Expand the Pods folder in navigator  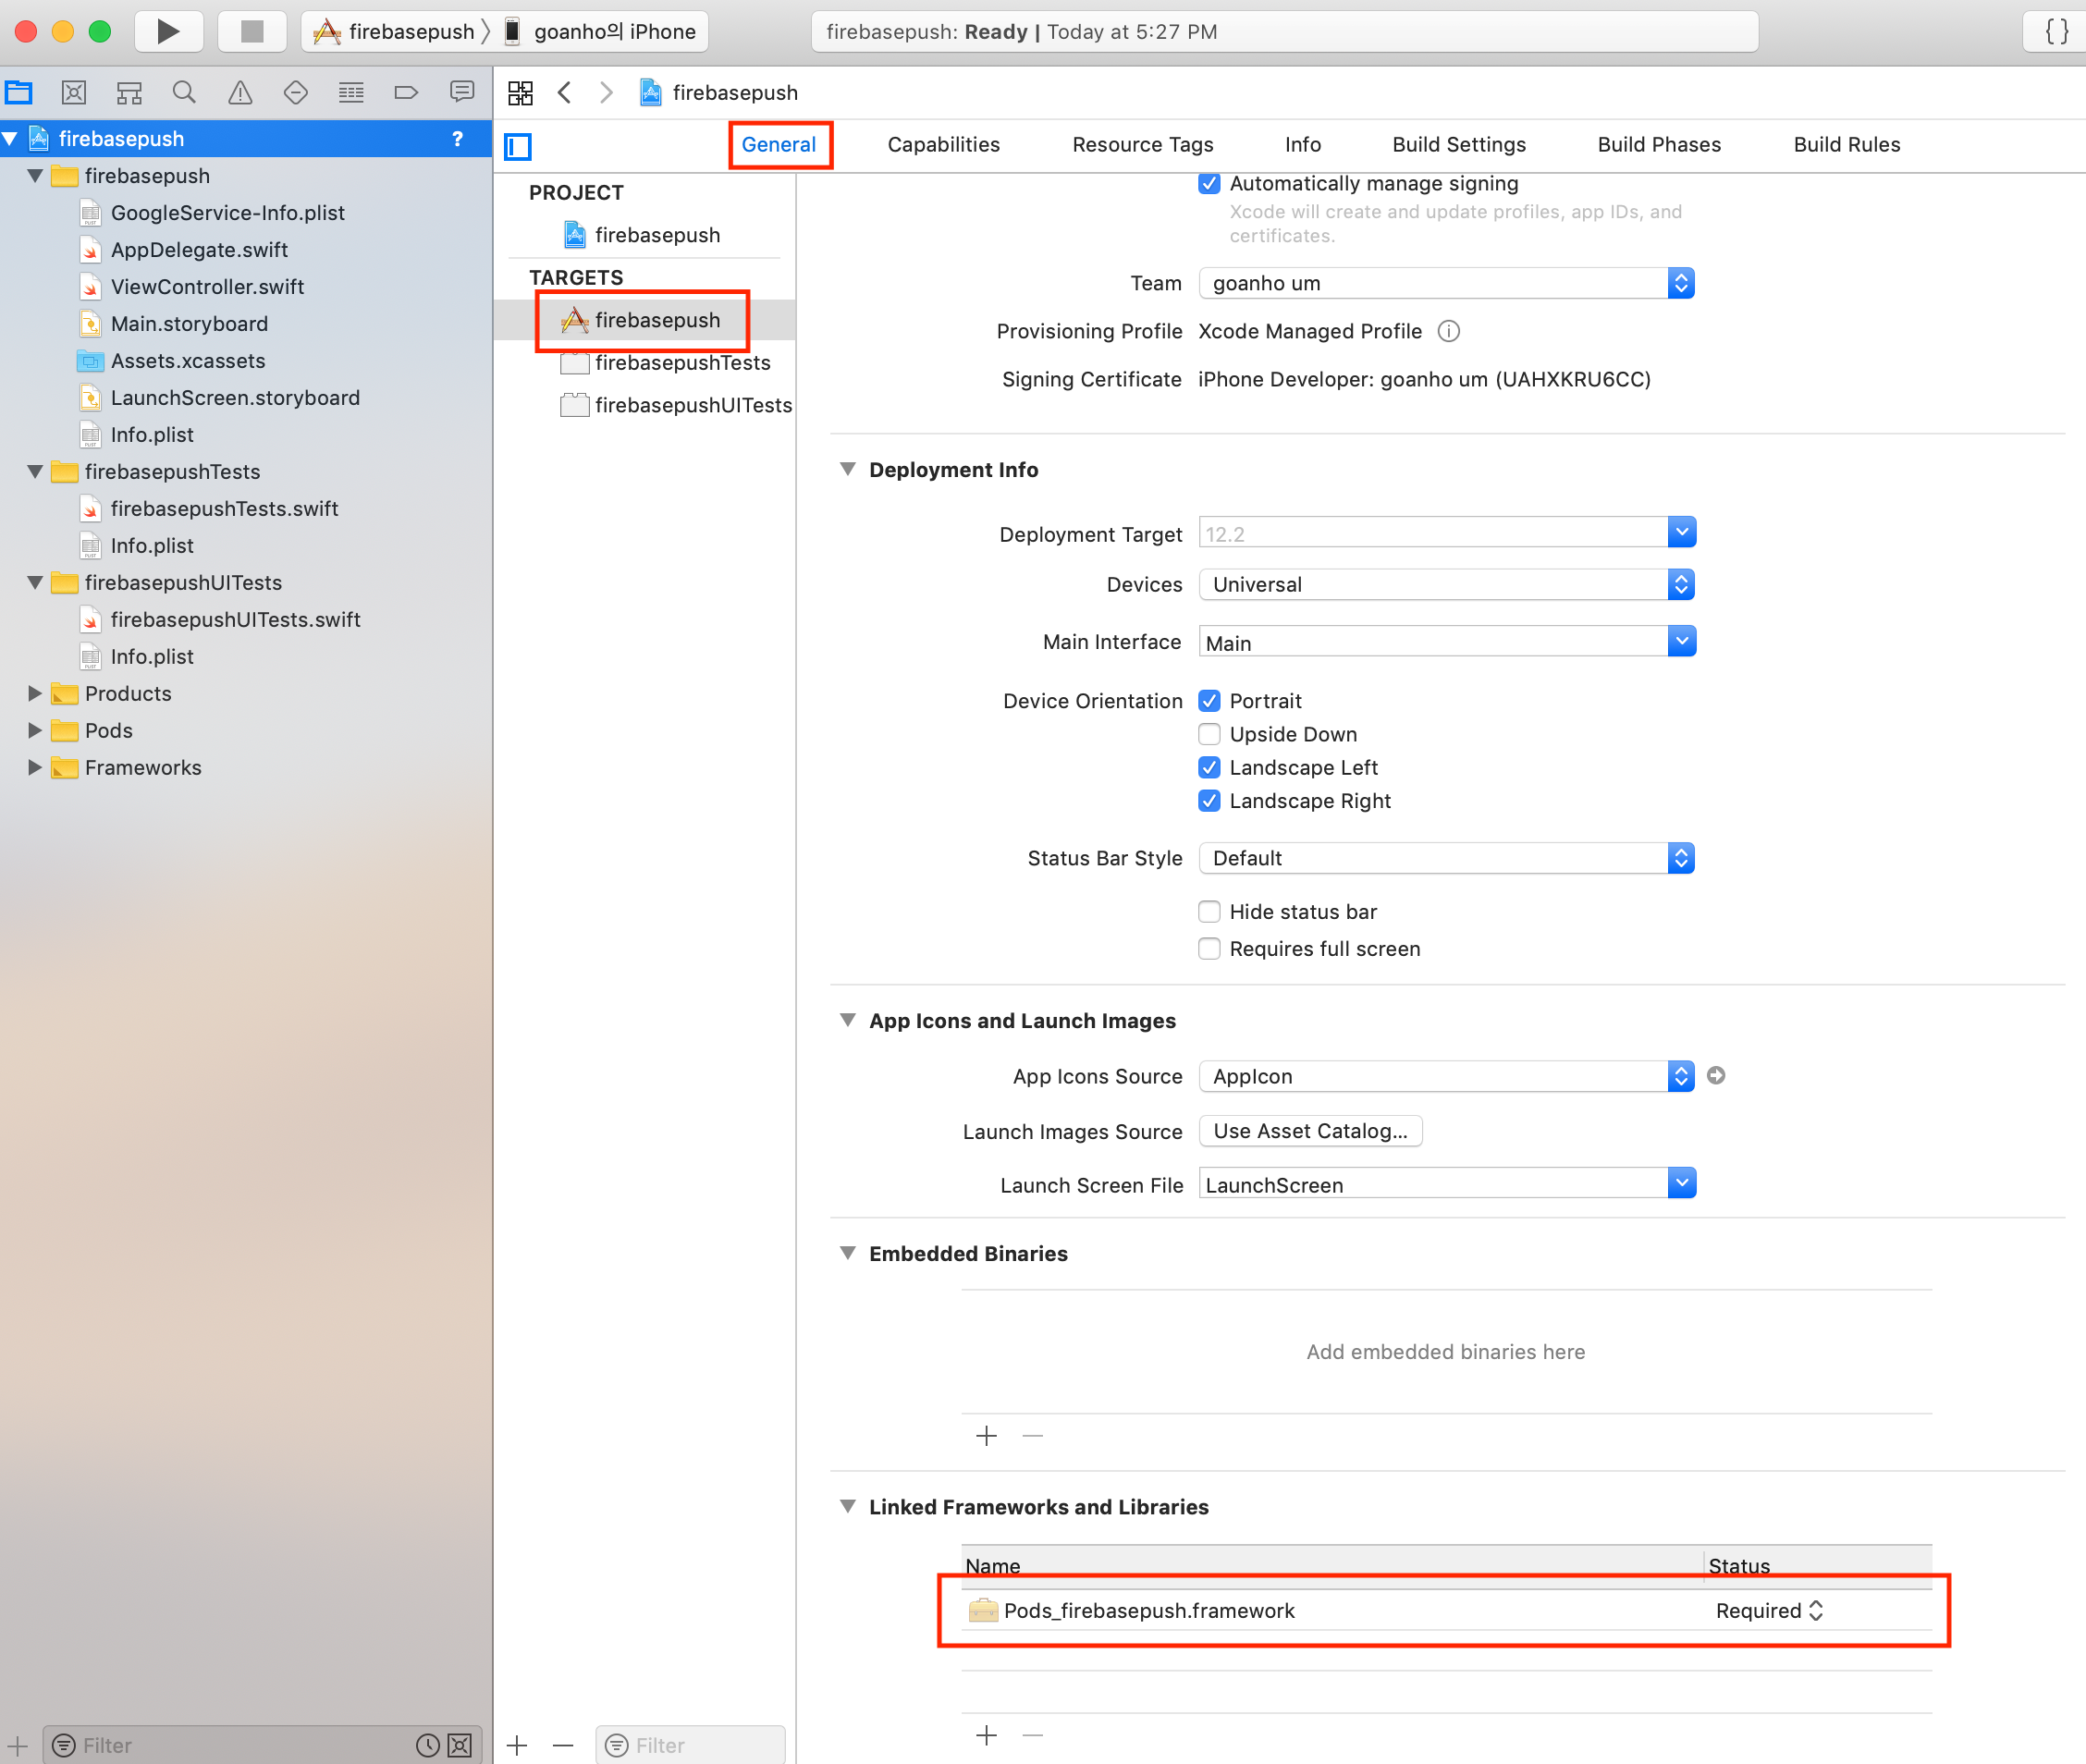click(x=35, y=731)
